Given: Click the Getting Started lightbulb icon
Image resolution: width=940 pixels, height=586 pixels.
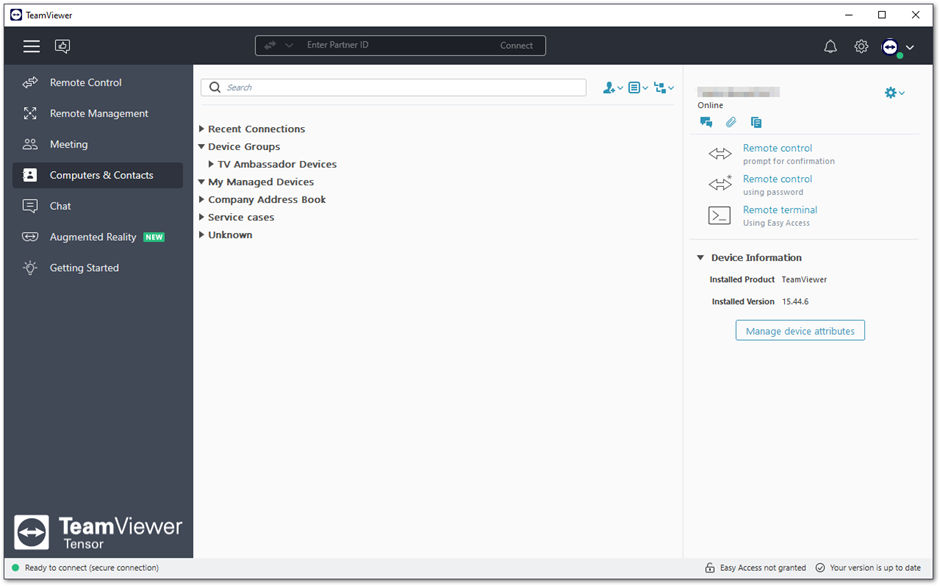Looking at the screenshot, I should [x=30, y=268].
